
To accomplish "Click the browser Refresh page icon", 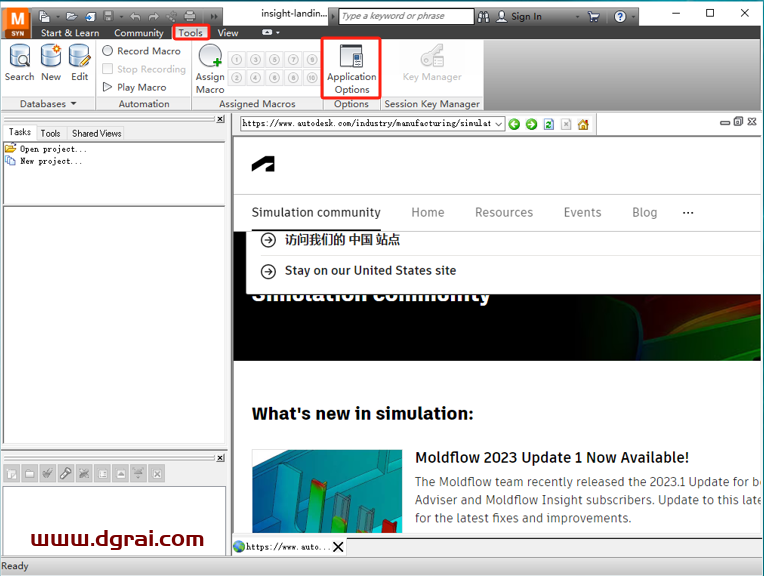I will (549, 124).
